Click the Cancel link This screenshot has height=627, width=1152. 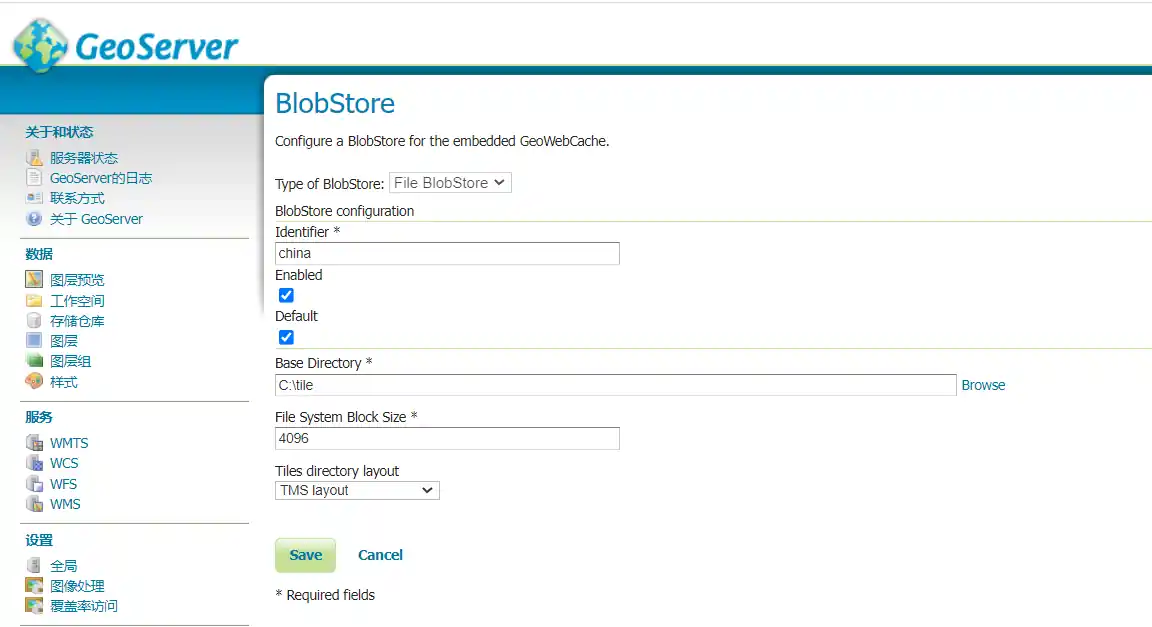coord(380,555)
